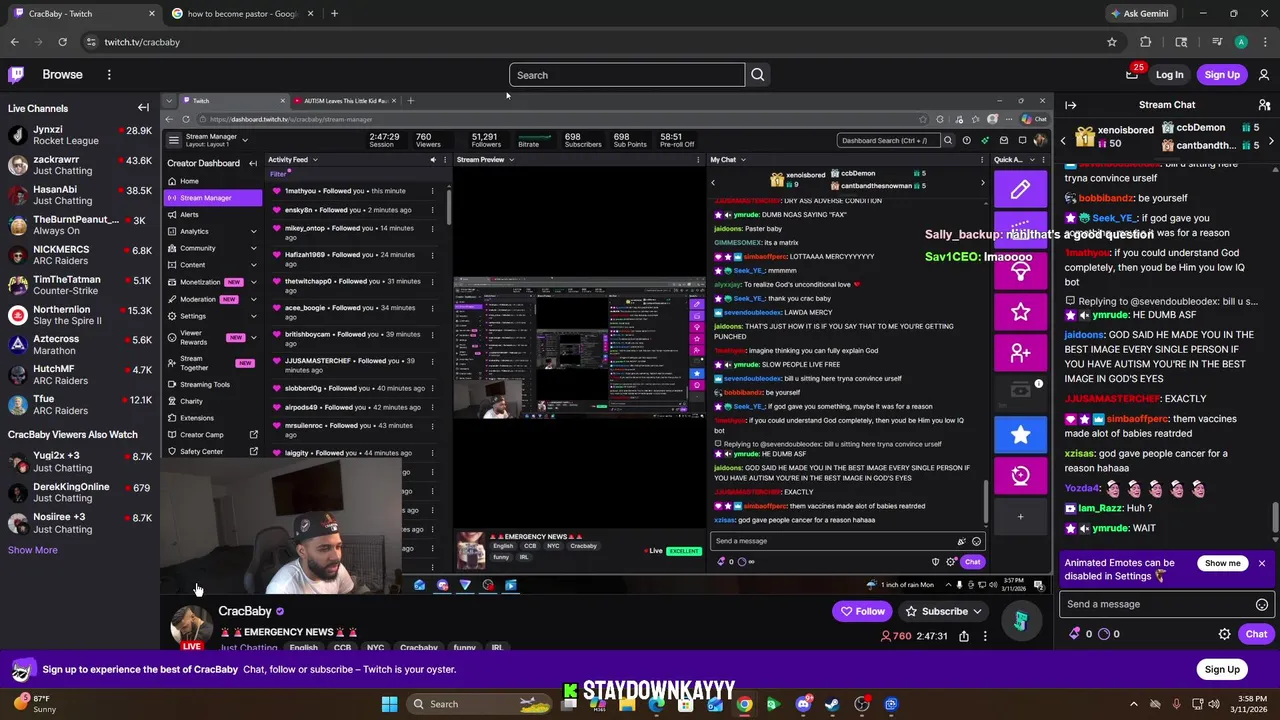Switch to CracBaby - Twitch tab
This screenshot has width=1280, height=720.
(80, 14)
